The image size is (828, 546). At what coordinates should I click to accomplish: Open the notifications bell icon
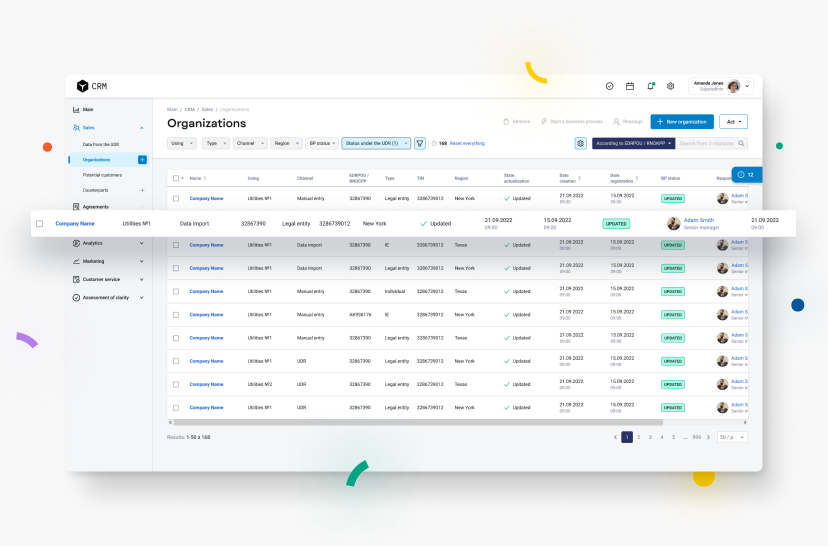[x=650, y=86]
